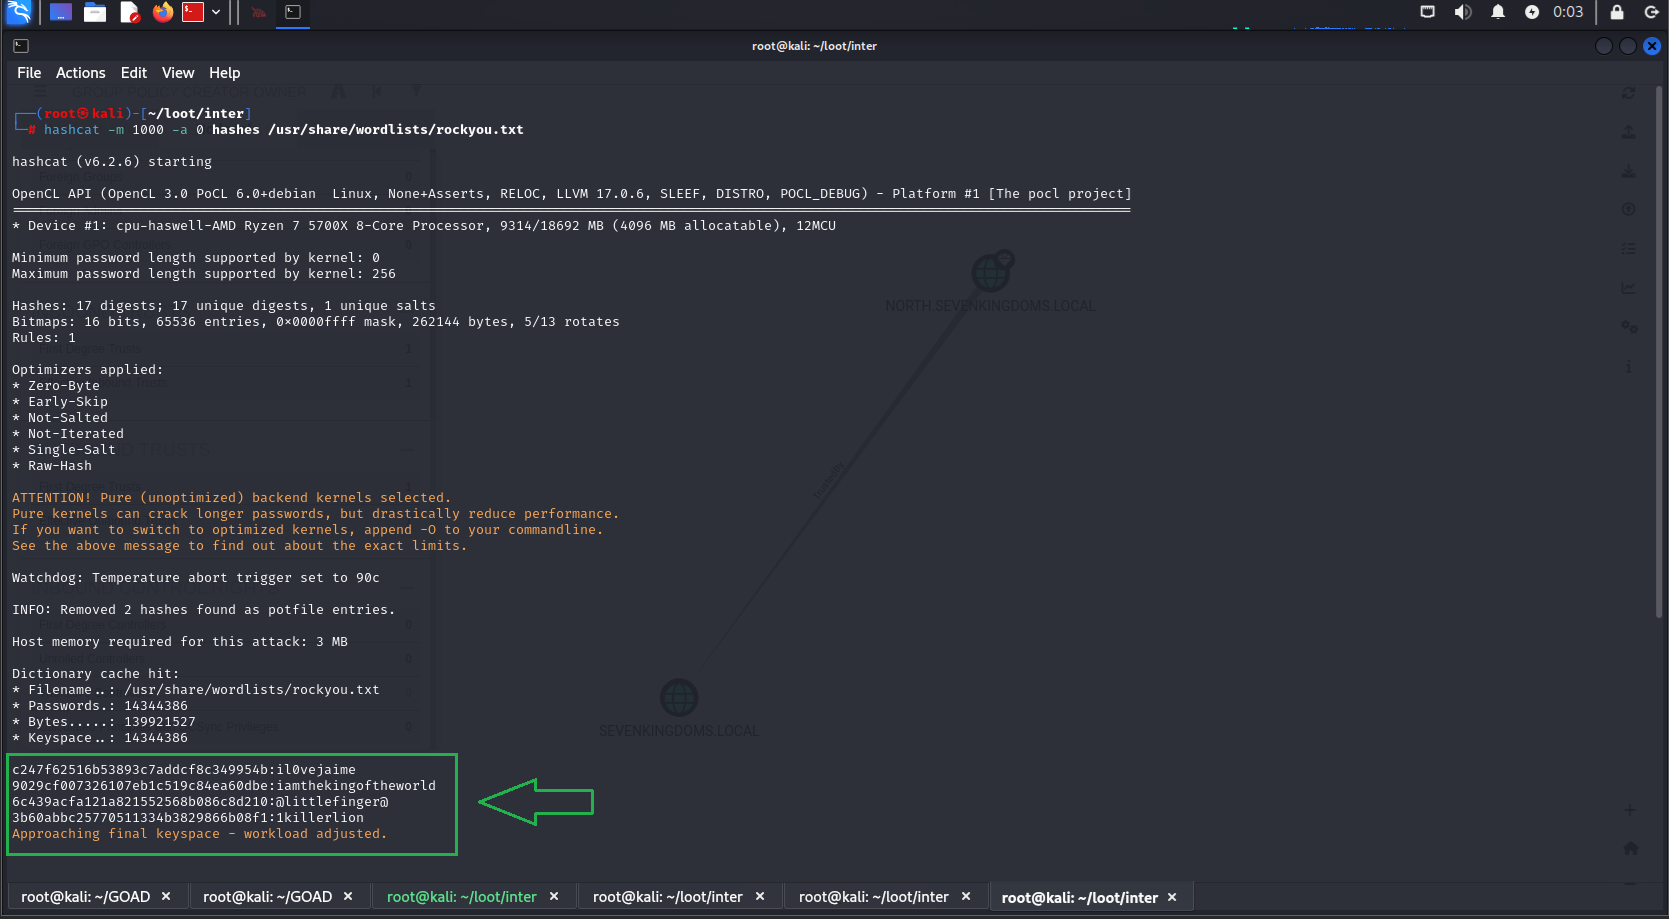Open the text editor launcher icon

coord(129,12)
